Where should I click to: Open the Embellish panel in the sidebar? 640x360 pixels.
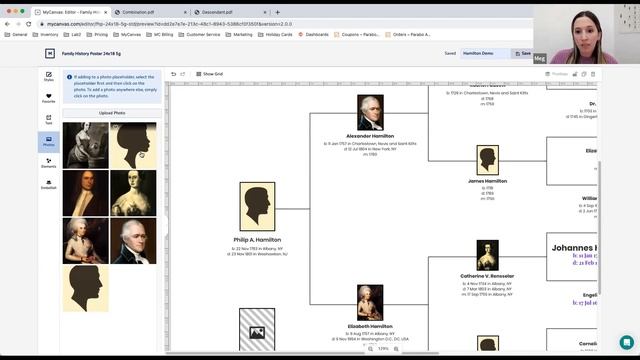(x=49, y=184)
